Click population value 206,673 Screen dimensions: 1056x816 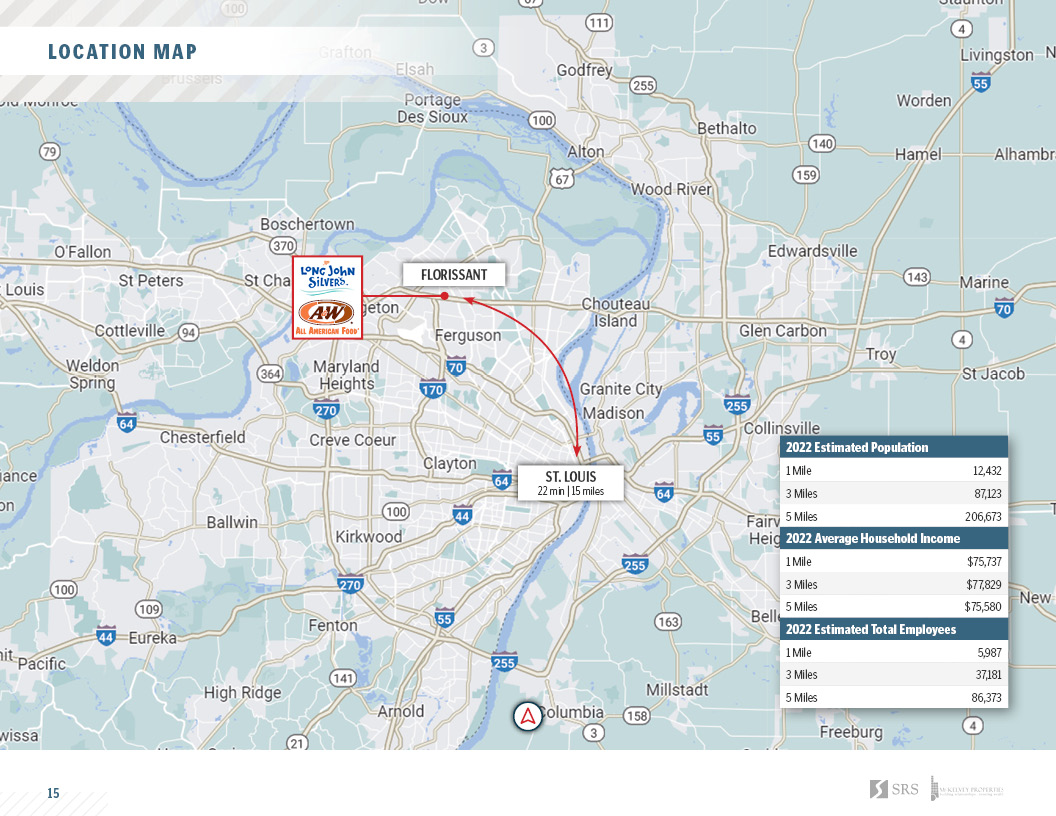pos(983,516)
